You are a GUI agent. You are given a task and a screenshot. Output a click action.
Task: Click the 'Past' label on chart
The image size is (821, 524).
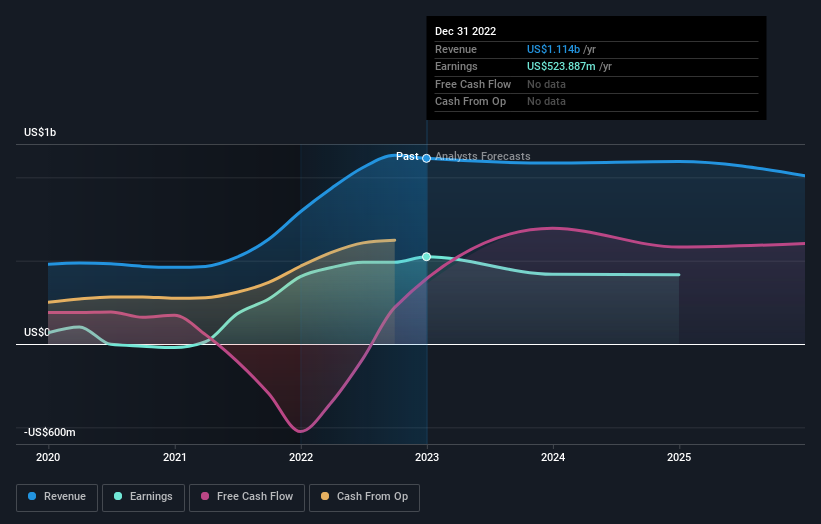[407, 156]
